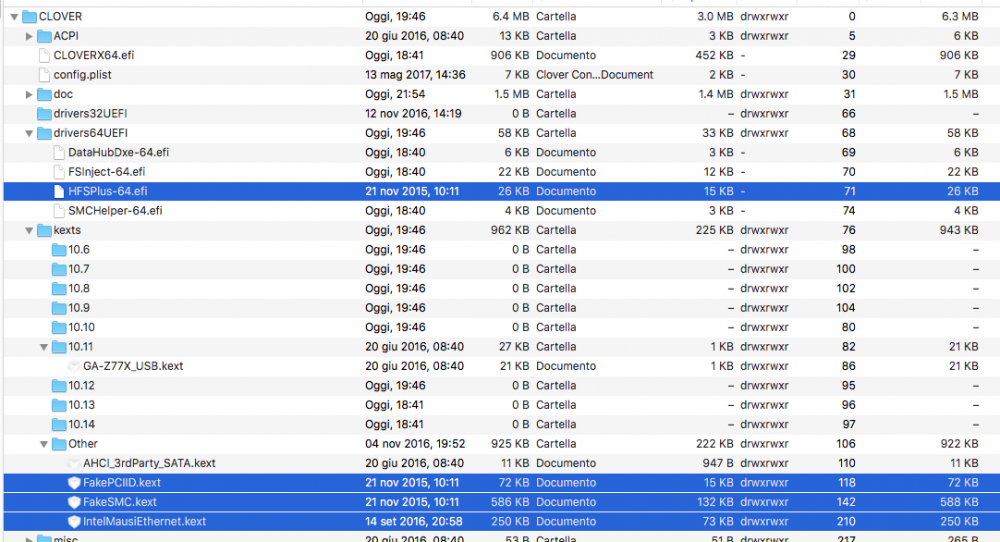Select the DataHubDxe-64.efi file name

[119, 152]
